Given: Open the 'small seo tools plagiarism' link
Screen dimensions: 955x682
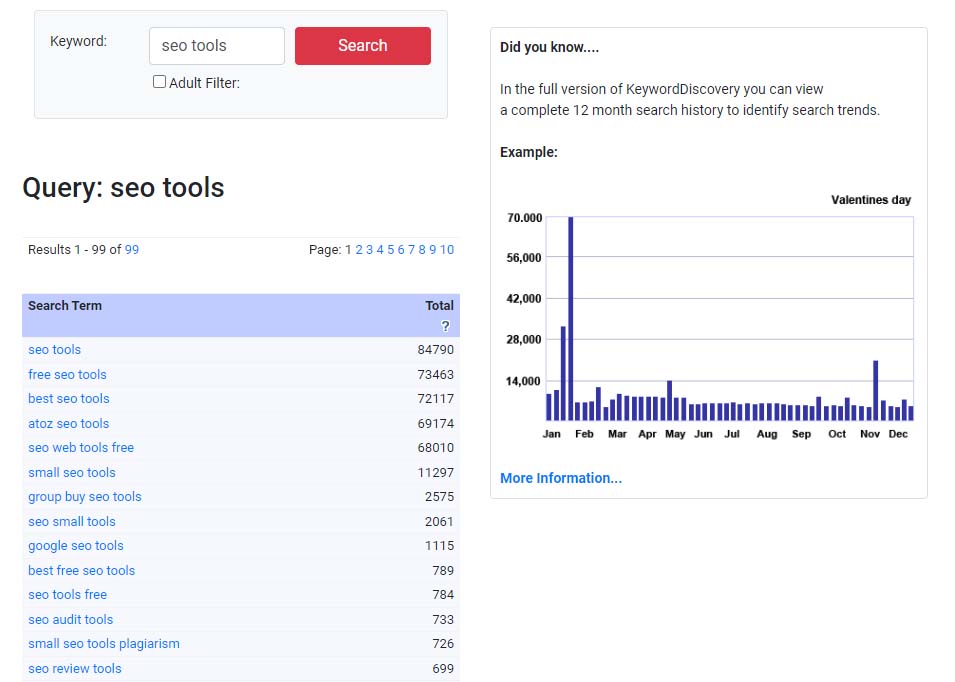Looking at the screenshot, I should [x=104, y=644].
